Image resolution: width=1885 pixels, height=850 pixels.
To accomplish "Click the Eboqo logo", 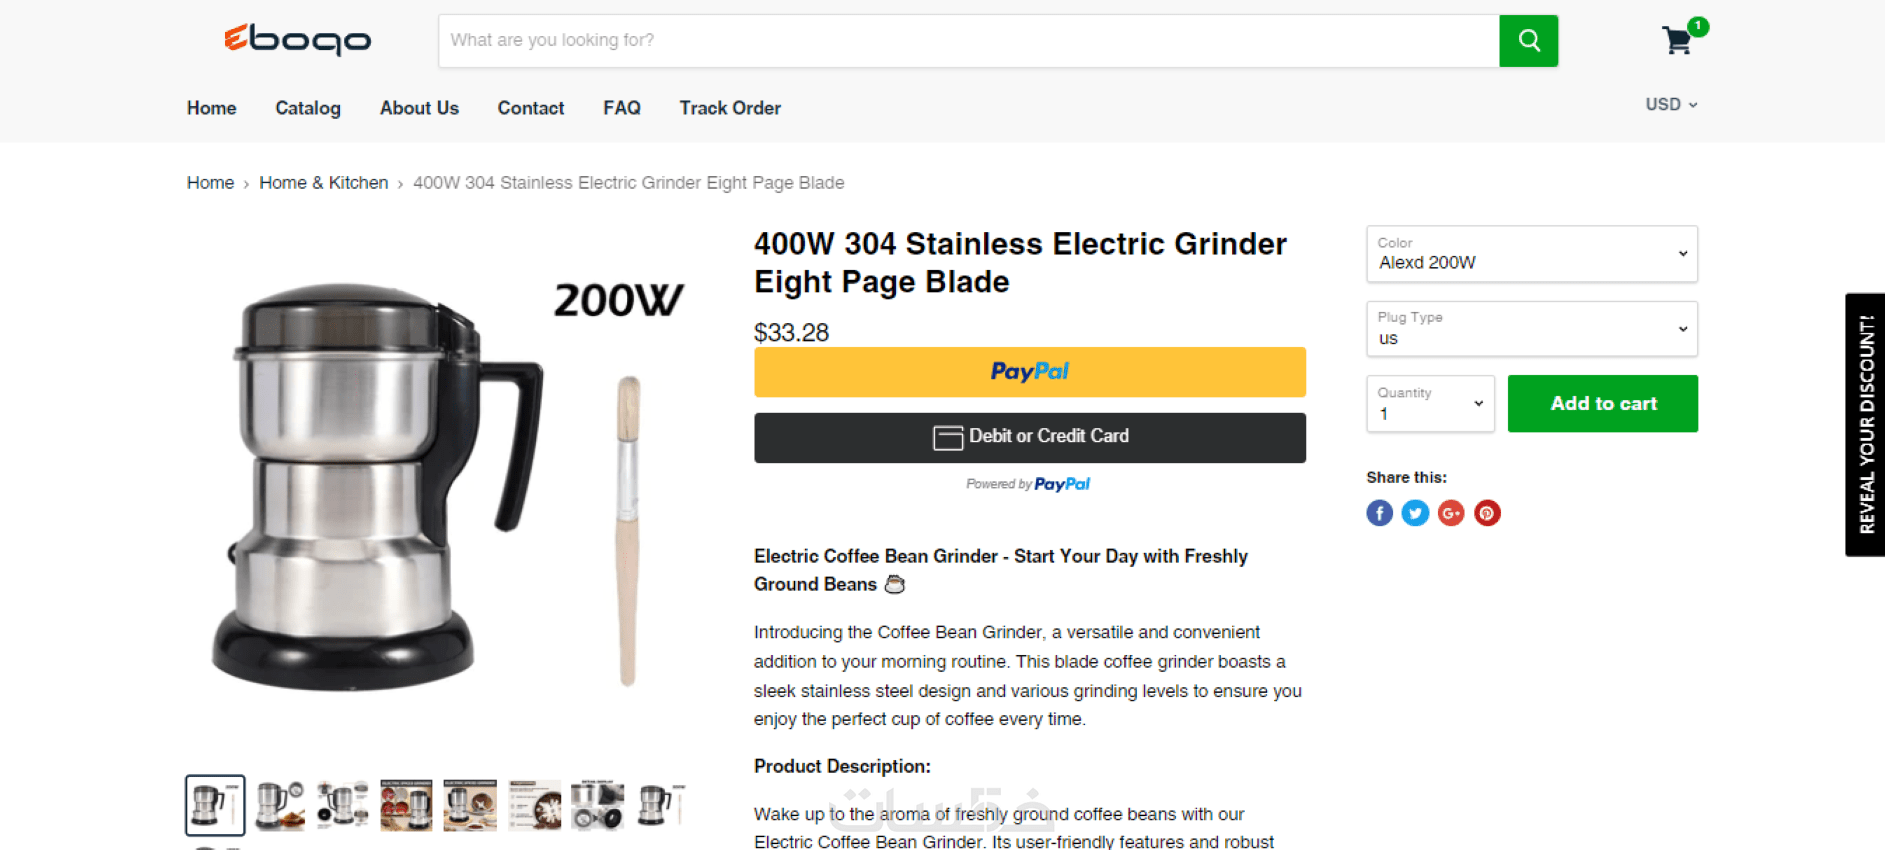I will 298,40.
